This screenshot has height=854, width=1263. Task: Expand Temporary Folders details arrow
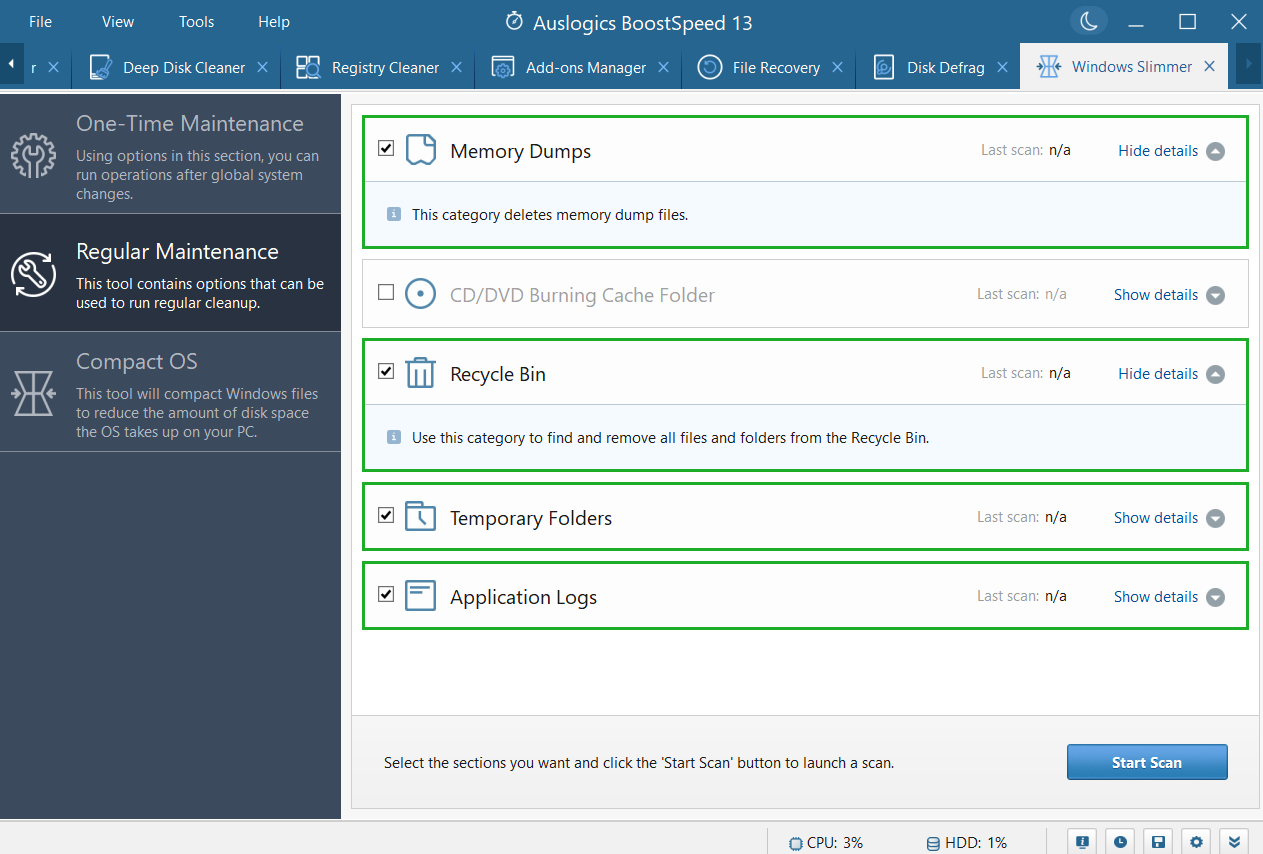pyautogui.click(x=1215, y=519)
